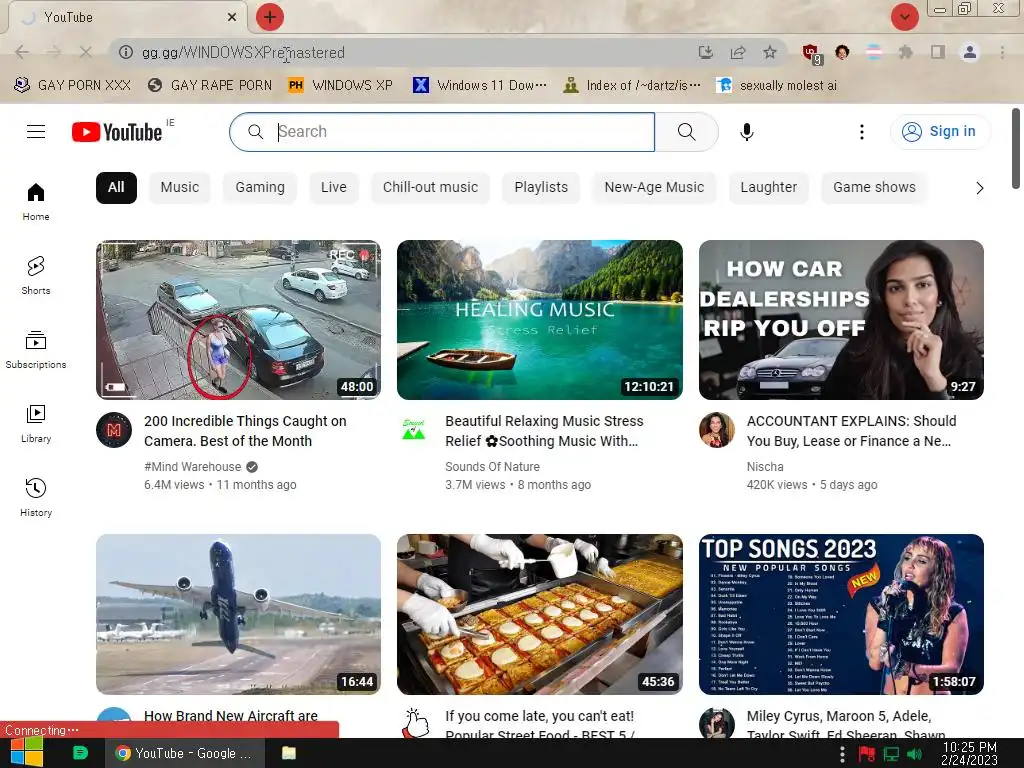This screenshot has height=768, width=1024.
Task: View site information icon in address bar
Action: click(125, 52)
